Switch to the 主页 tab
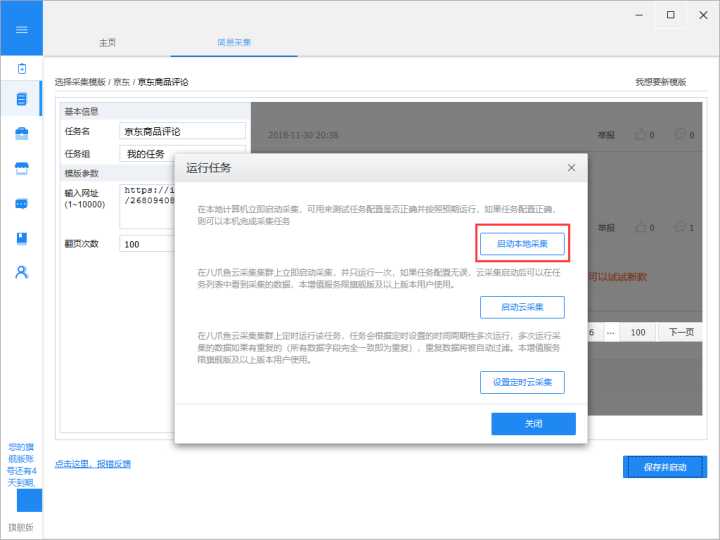Image resolution: width=720 pixels, height=540 pixels. coord(107,43)
